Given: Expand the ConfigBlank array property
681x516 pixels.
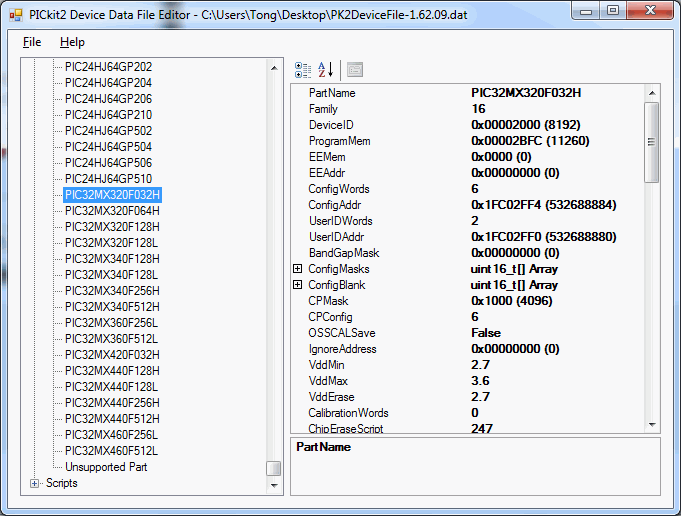Looking at the screenshot, I should point(298,285).
